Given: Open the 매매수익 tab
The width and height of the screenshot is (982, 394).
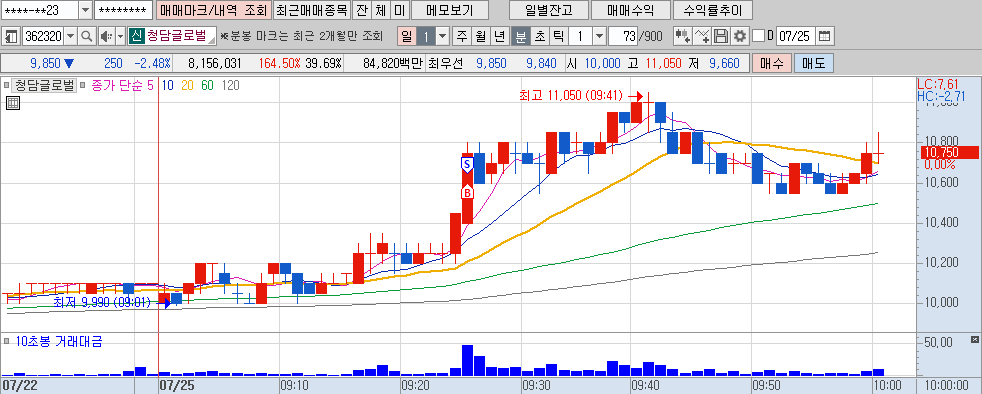Looking at the screenshot, I should (631, 10).
